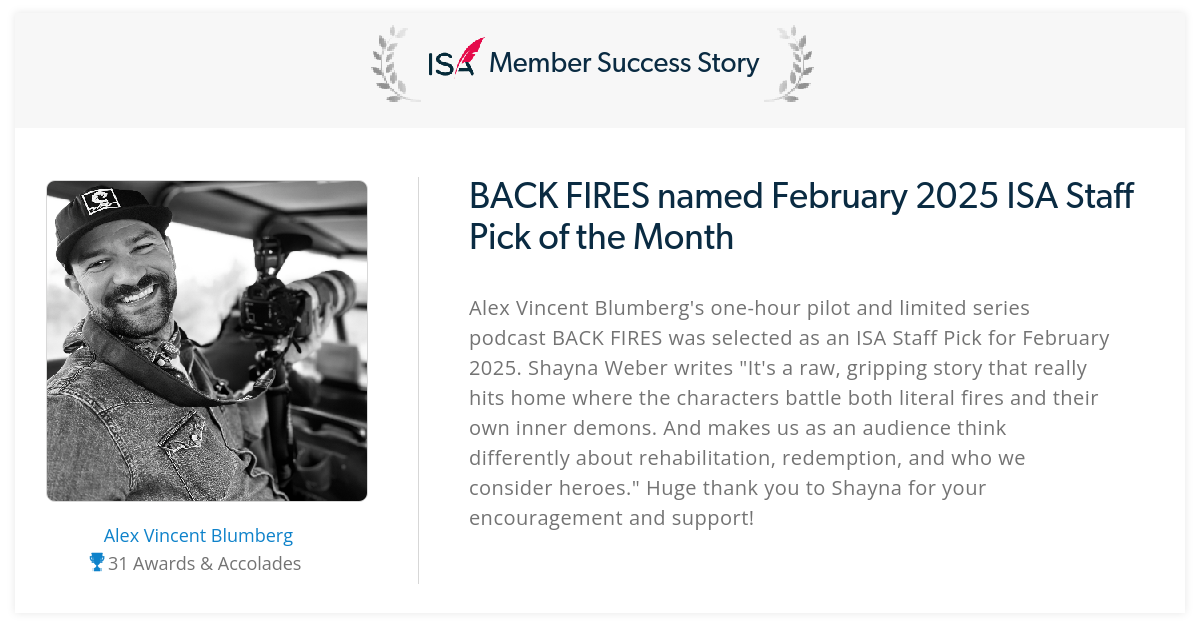1200x630 pixels.
Task: Click 'encouragement and support!' closing text
Action: pyautogui.click(x=611, y=519)
